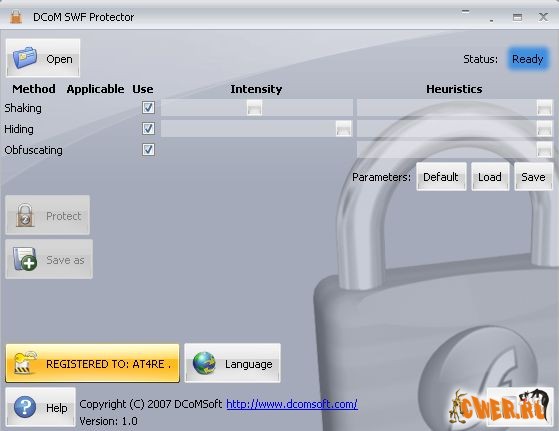
Task: Click the Obfuscating method label
Action: coord(34,150)
